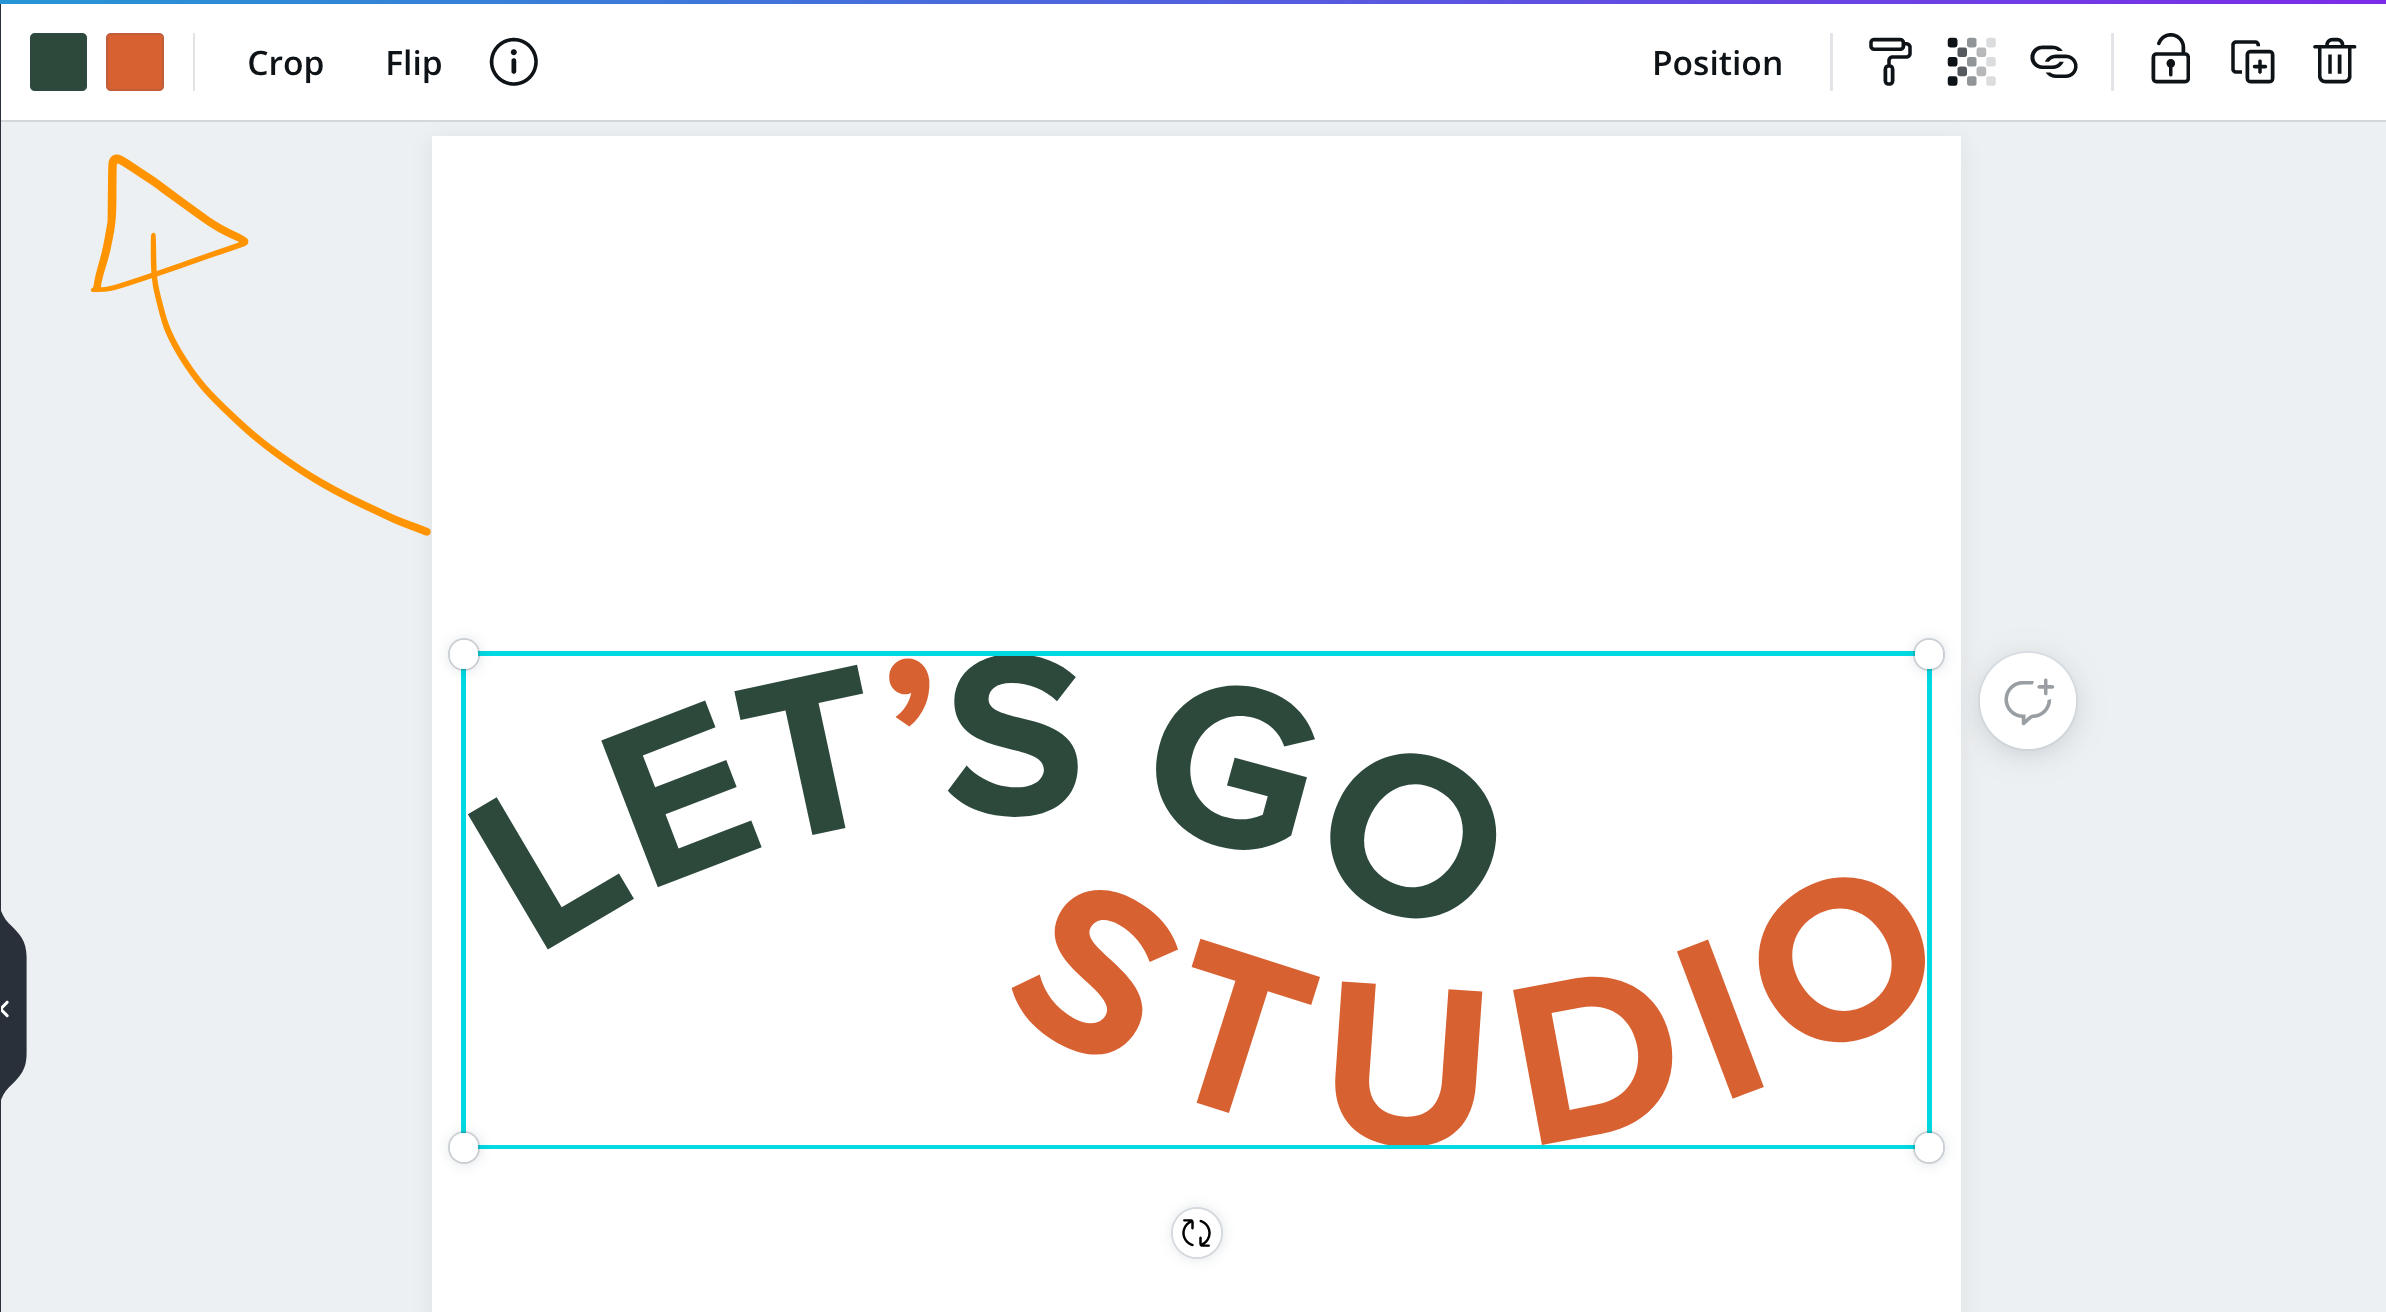The width and height of the screenshot is (2386, 1312).
Task: Open the Crop tool
Action: pyautogui.click(x=285, y=63)
